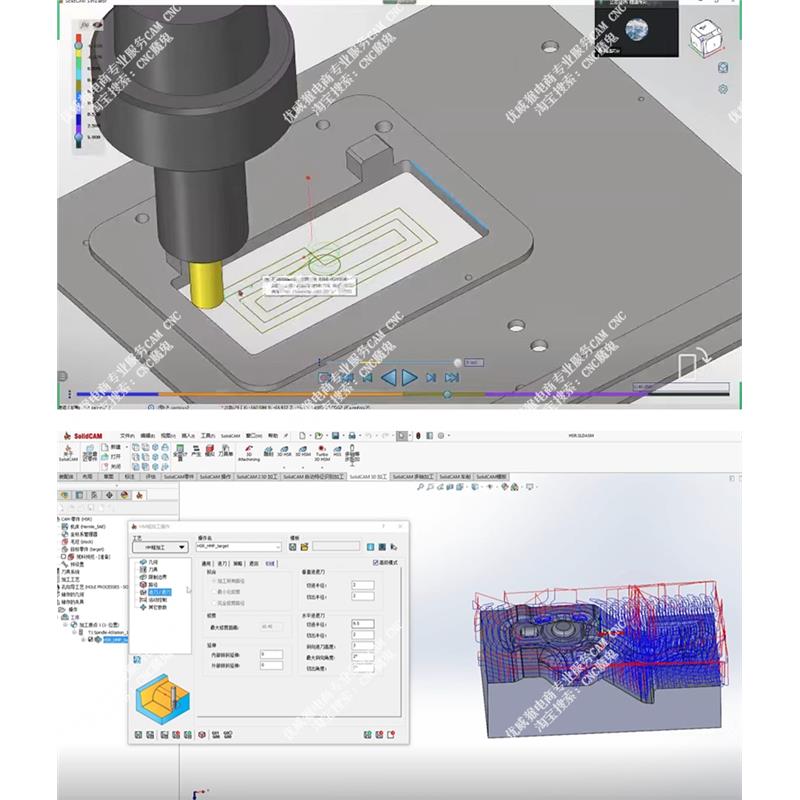The height and width of the screenshot is (800, 800).
Task: Expand the dropdown arrow under 3D HSR icon
Action: (284, 467)
